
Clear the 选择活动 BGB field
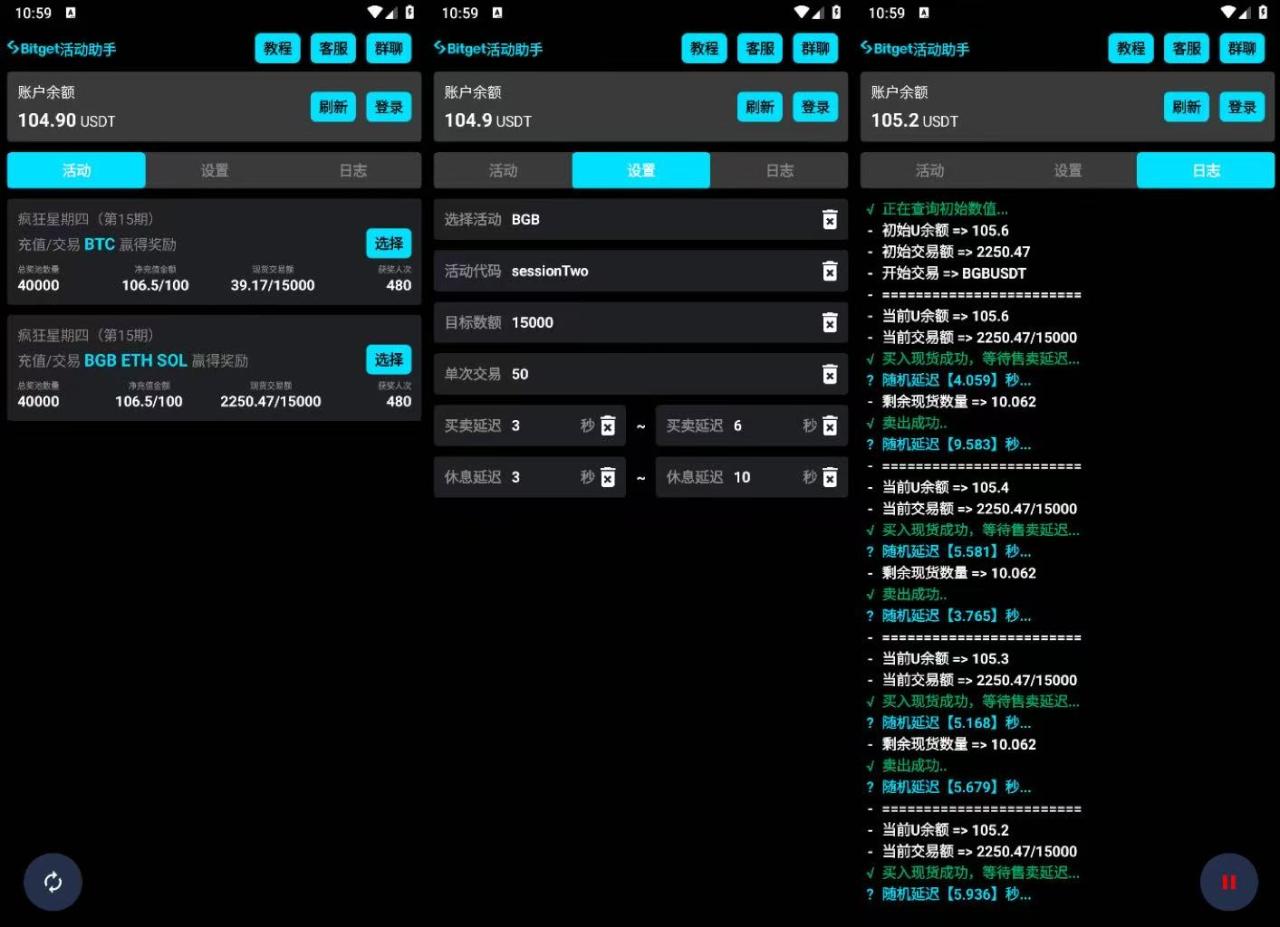pos(829,220)
